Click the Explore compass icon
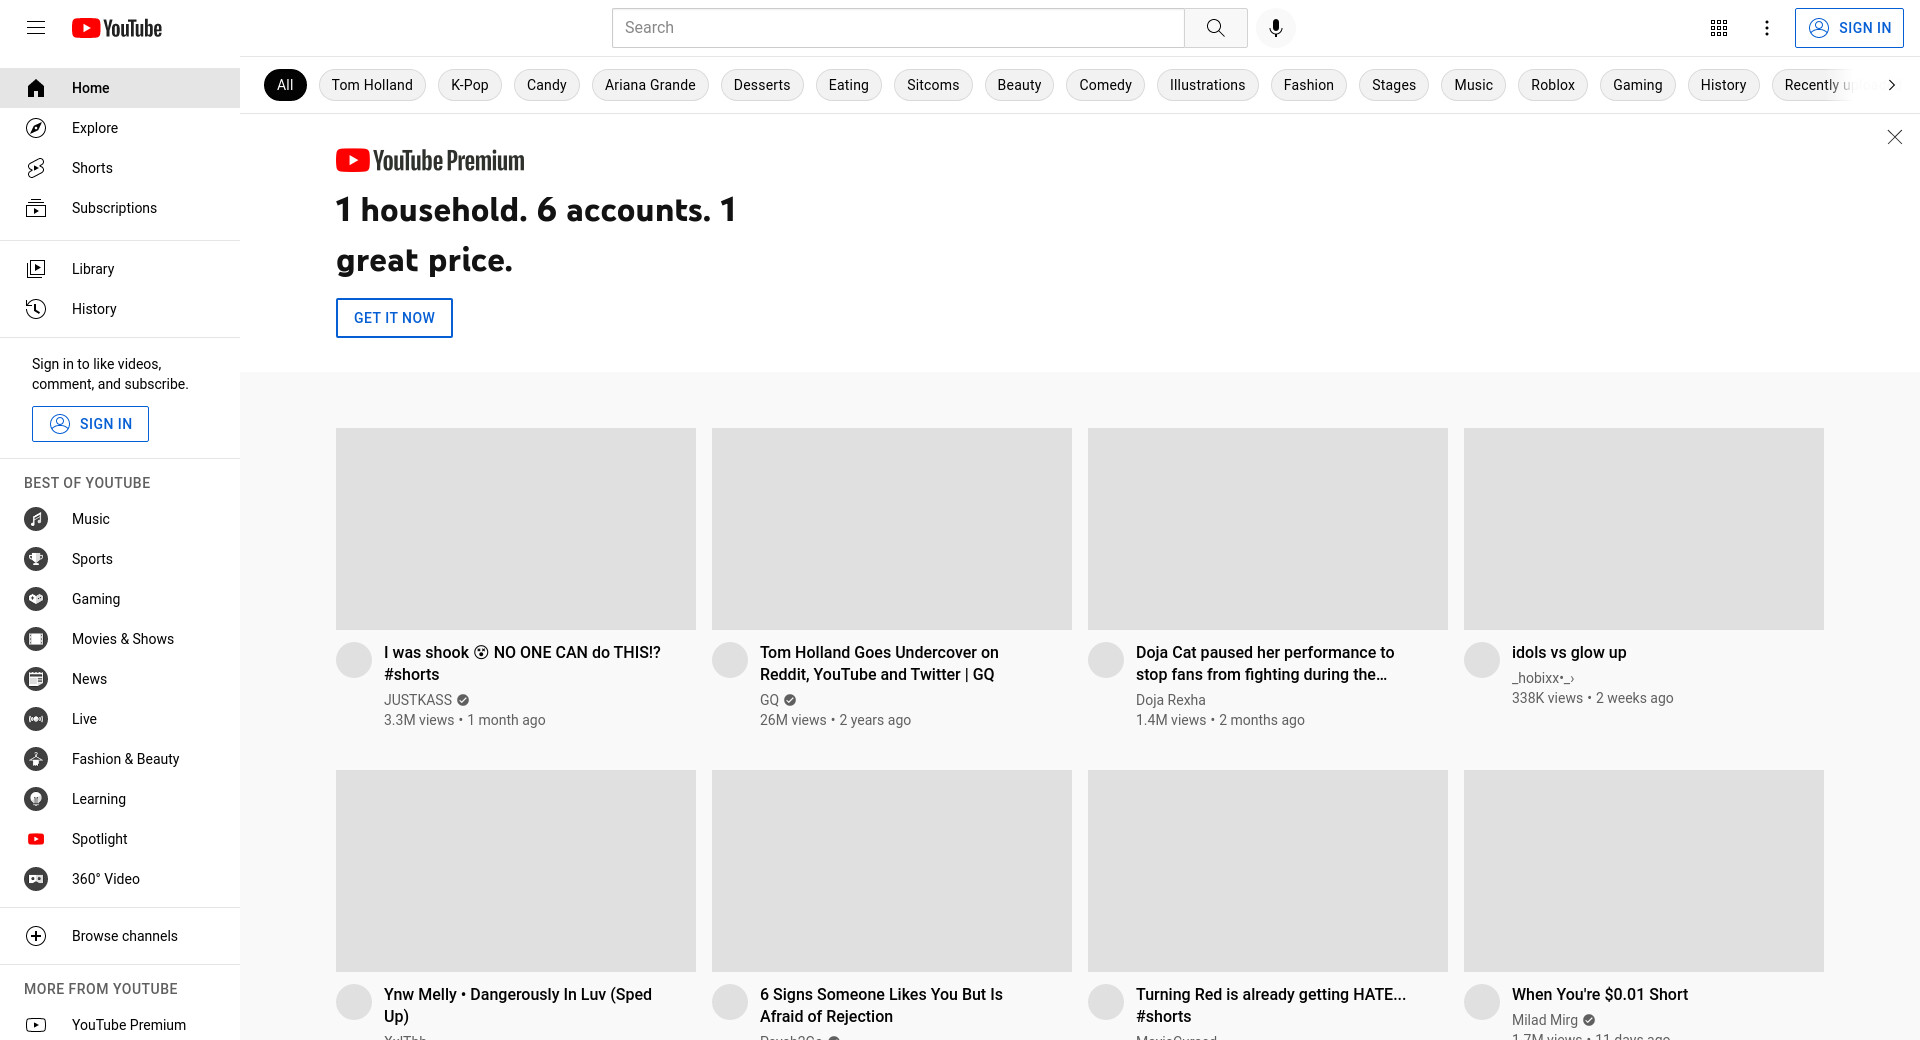Screen dimensions: 1920x1040 pos(36,128)
